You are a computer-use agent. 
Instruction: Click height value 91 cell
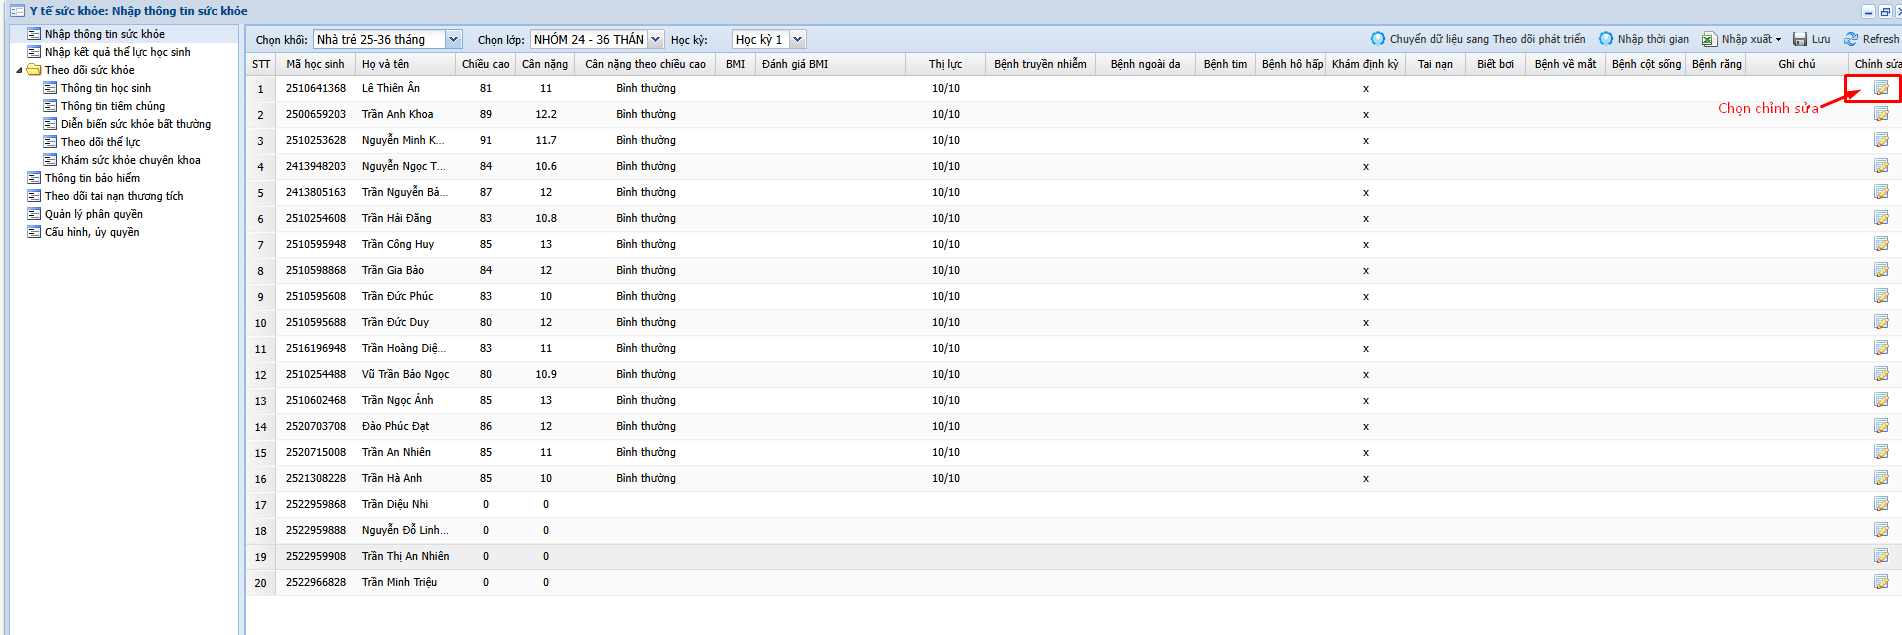[486, 140]
